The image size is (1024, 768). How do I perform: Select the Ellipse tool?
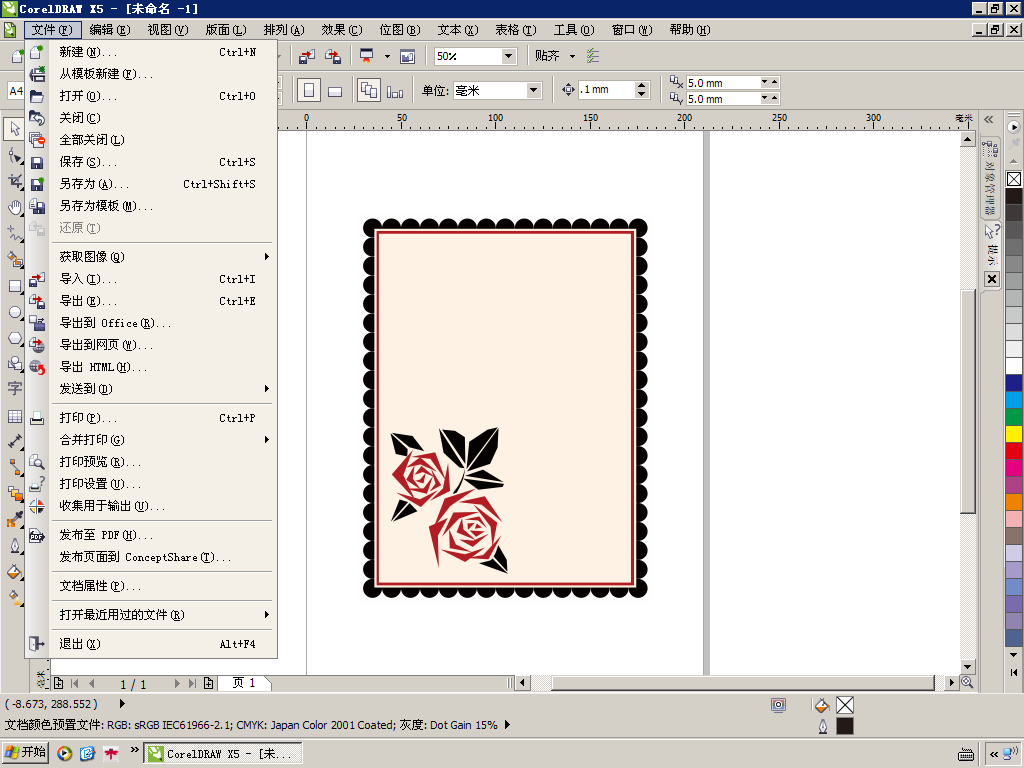[14, 312]
